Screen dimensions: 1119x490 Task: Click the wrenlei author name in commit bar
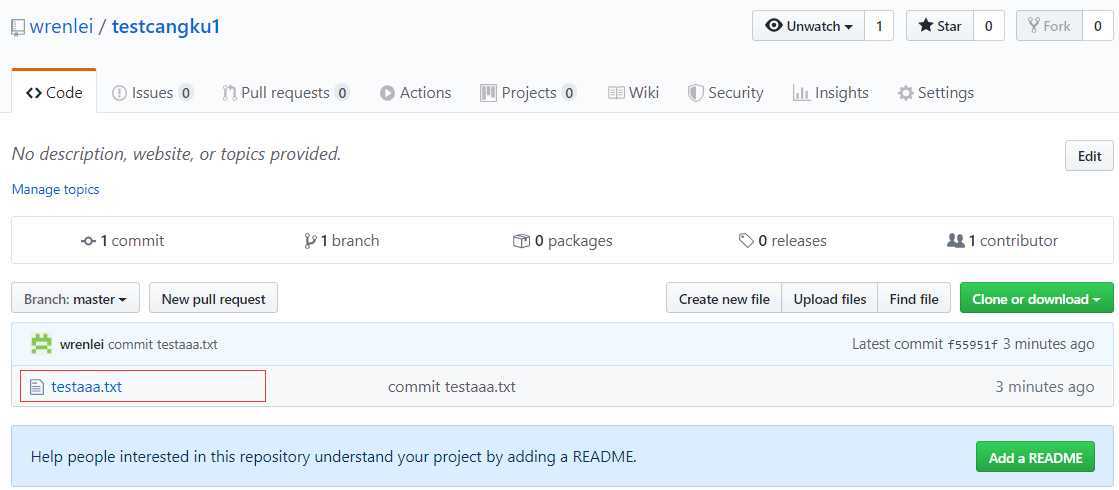(x=82, y=344)
